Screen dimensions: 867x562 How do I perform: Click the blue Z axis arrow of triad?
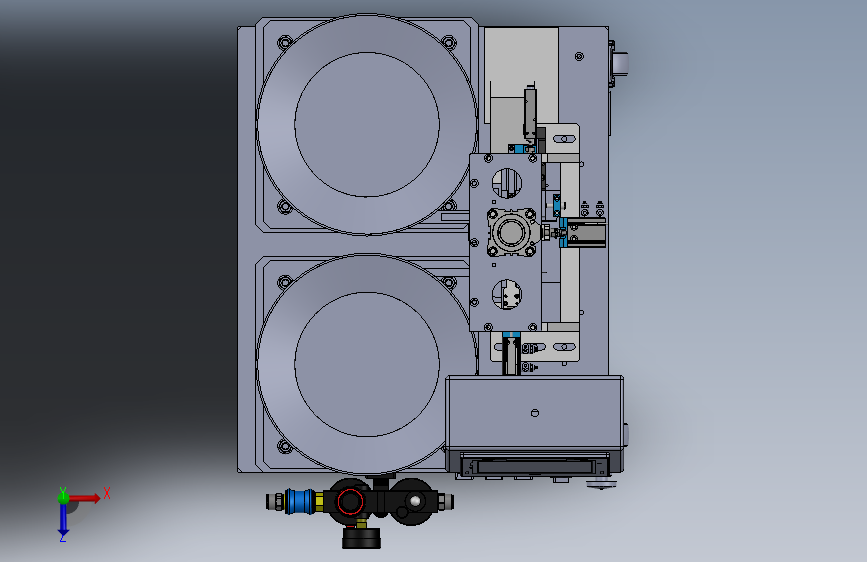tap(63, 520)
